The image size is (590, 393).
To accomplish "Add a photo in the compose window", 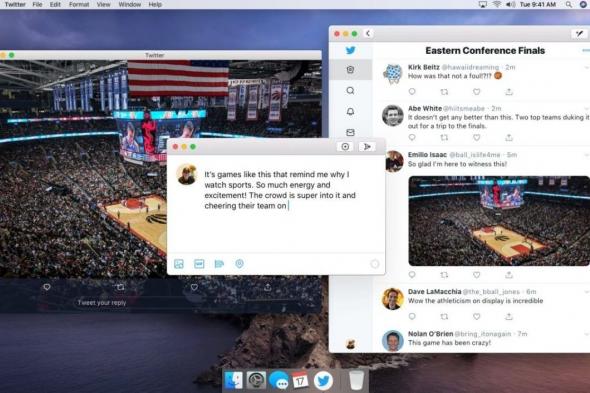I will (179, 264).
